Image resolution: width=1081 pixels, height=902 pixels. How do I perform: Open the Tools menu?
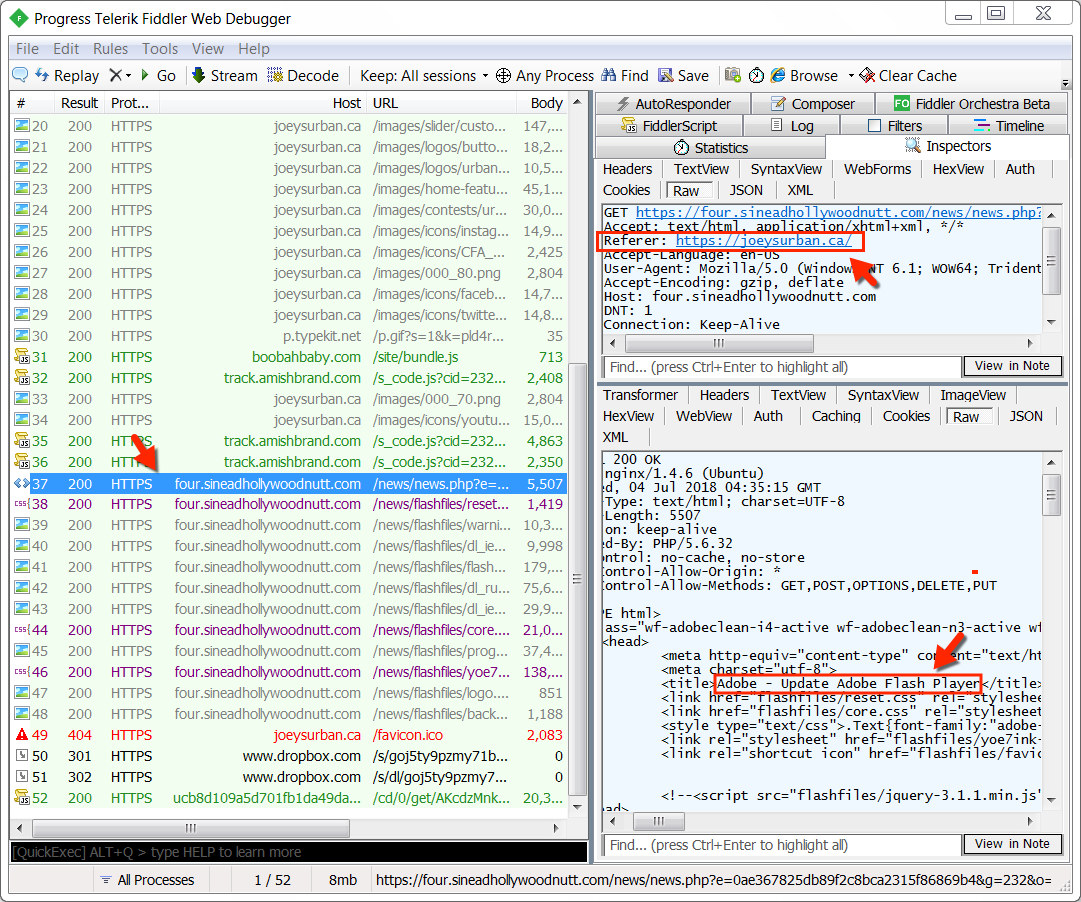click(160, 49)
